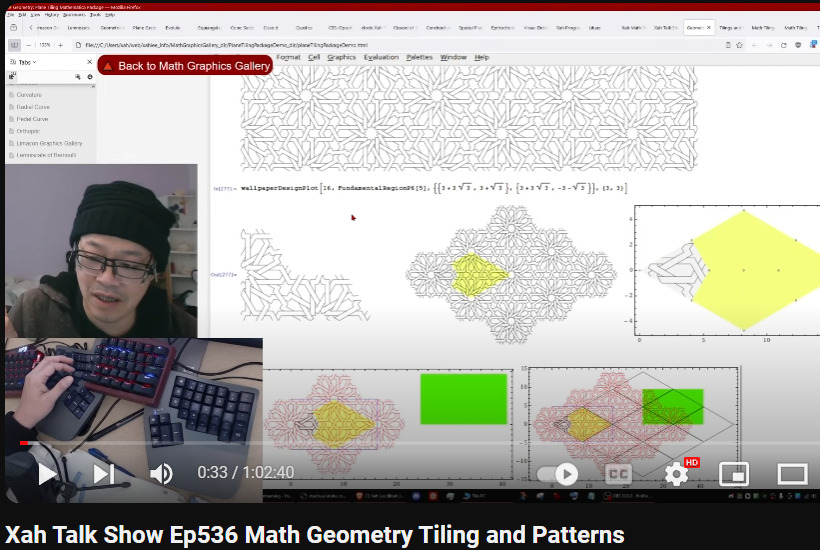Zoom in with the plus button
Viewport: 820px width, 550px height.
[x=61, y=45]
